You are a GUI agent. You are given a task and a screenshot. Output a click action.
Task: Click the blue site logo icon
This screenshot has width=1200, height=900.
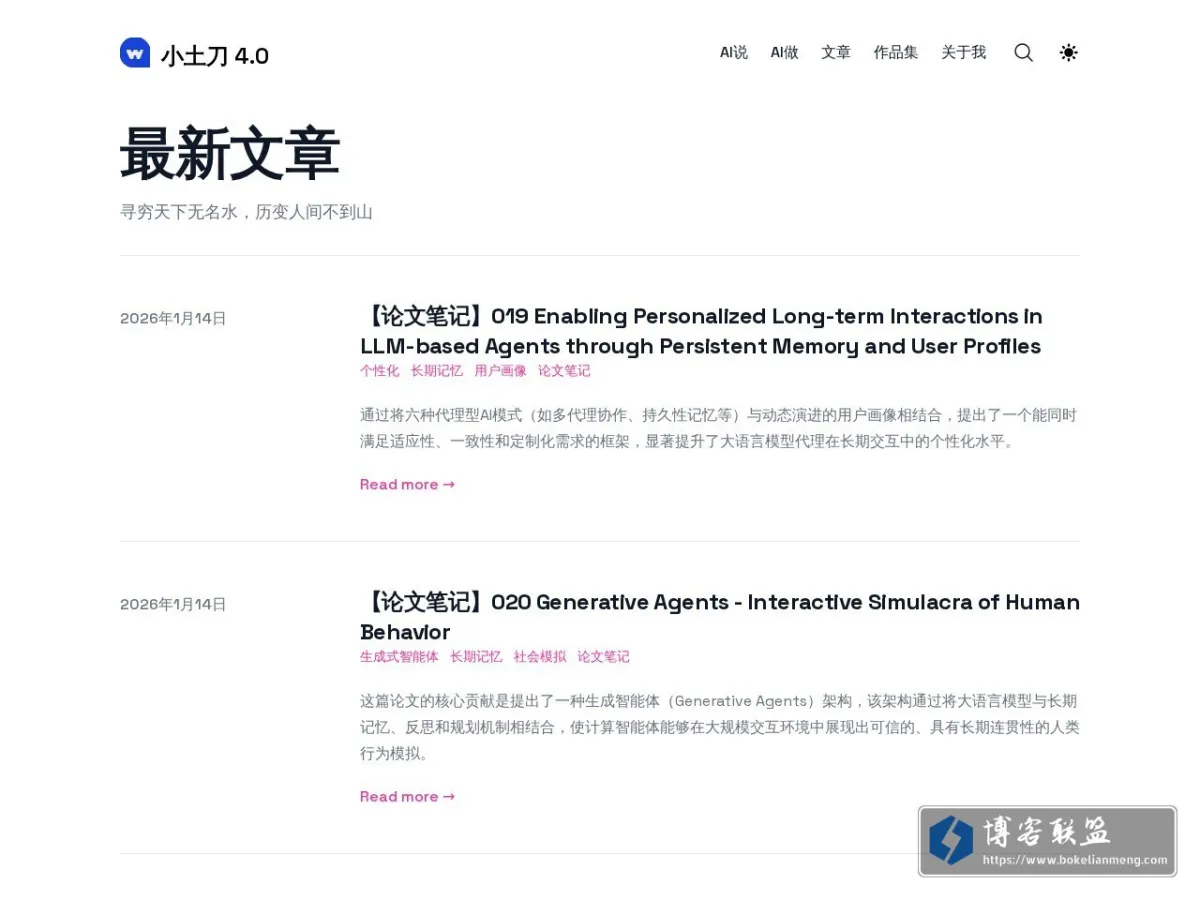(135, 53)
